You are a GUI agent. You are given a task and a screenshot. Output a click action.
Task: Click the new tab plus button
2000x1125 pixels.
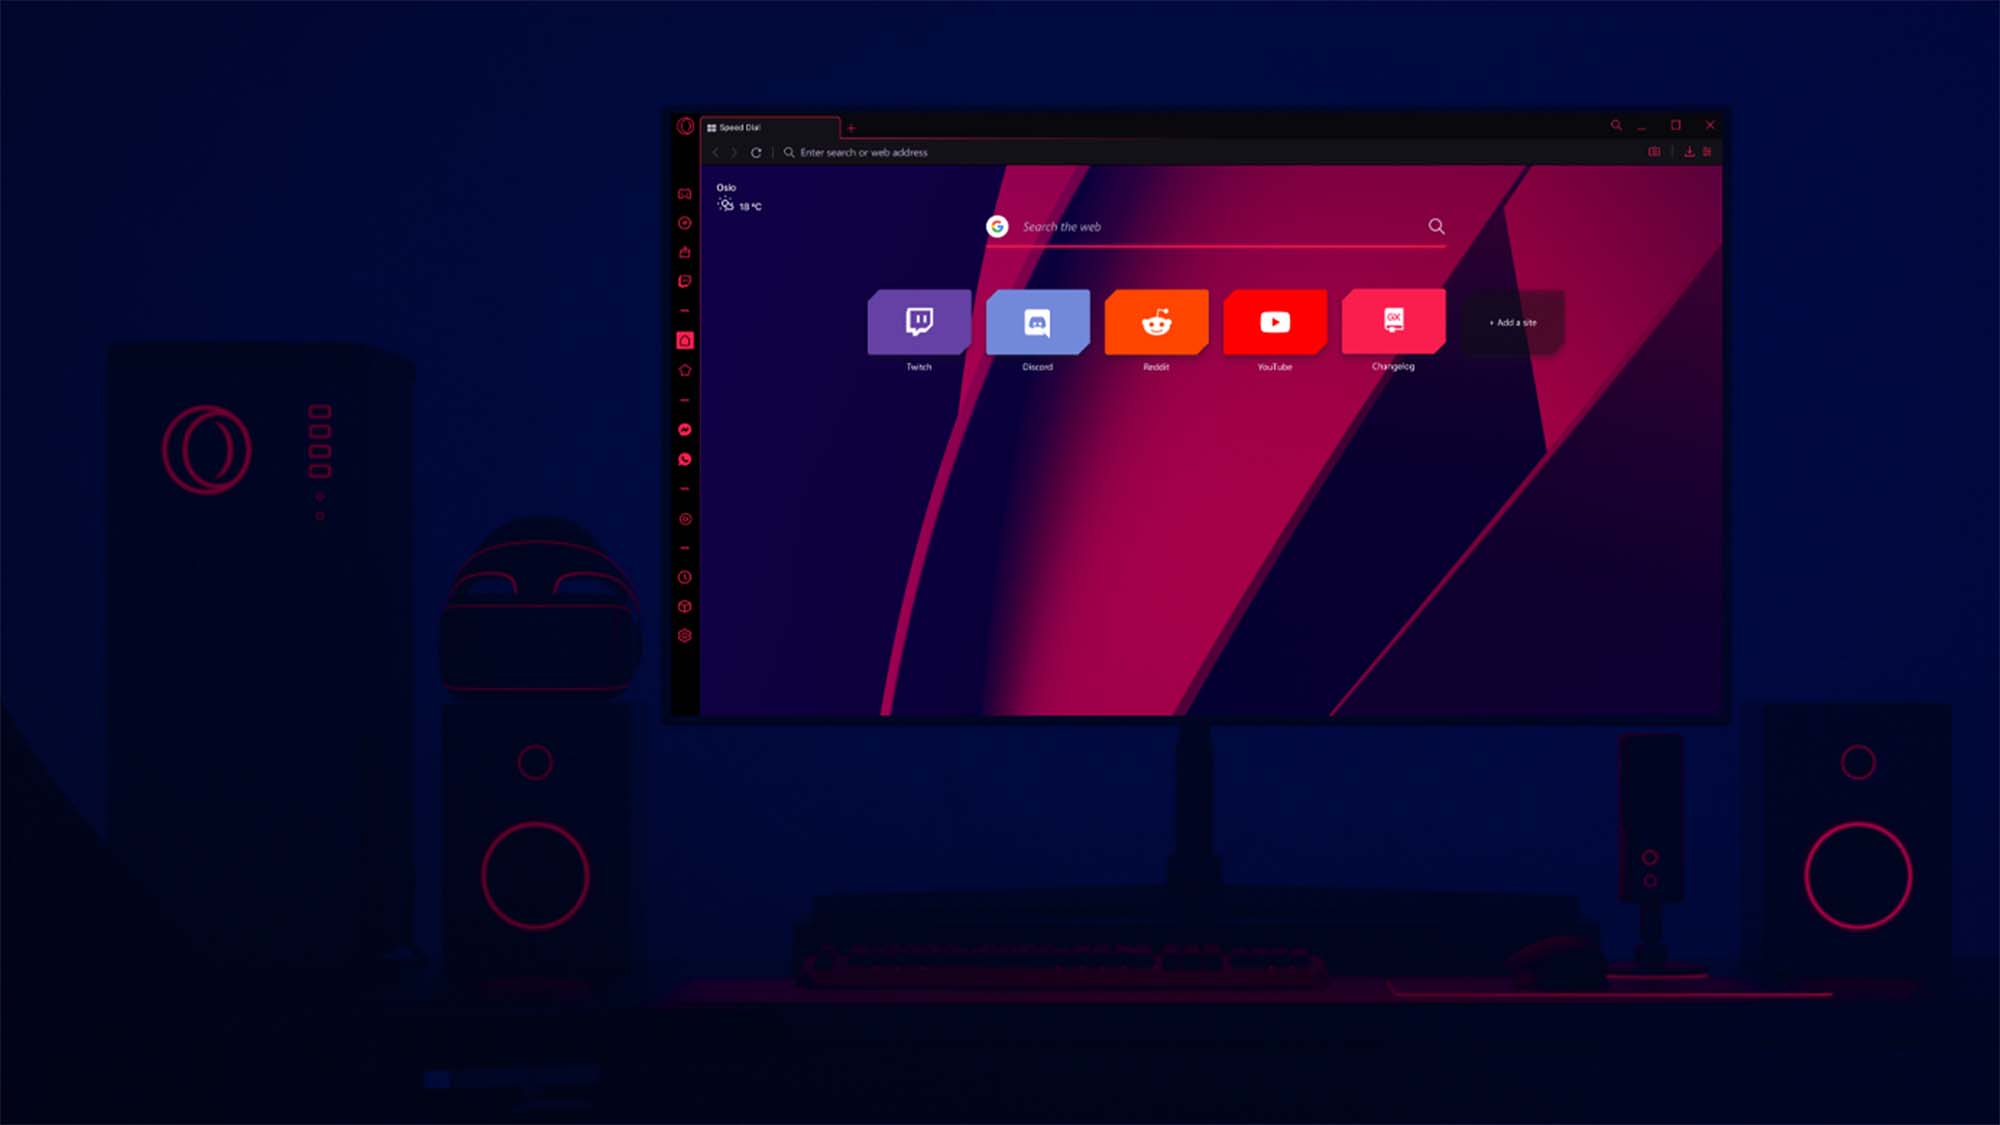pos(852,126)
